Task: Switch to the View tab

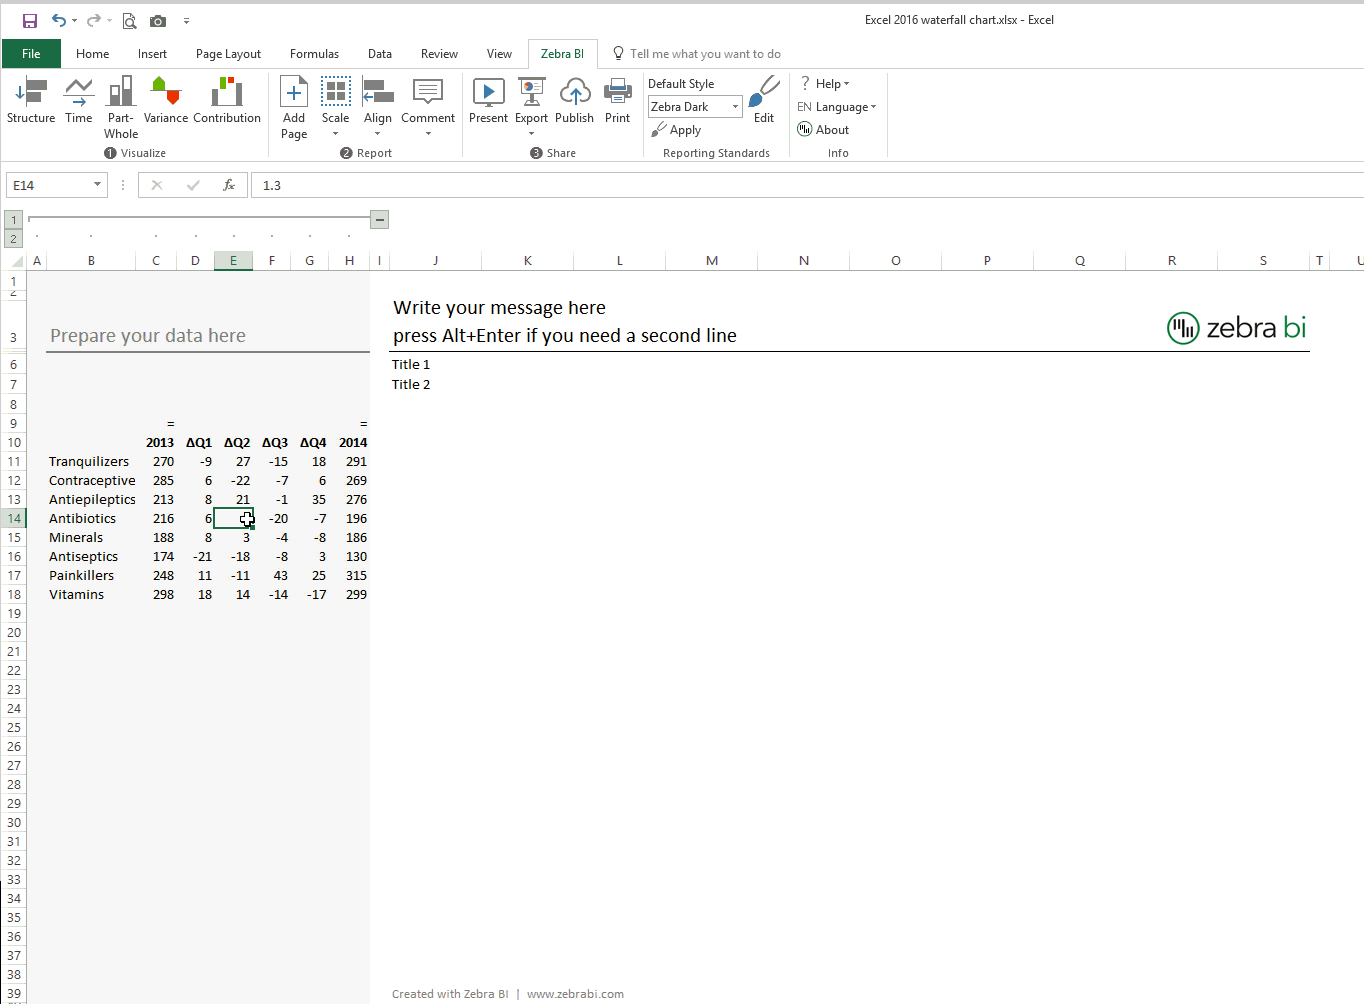Action: (499, 54)
